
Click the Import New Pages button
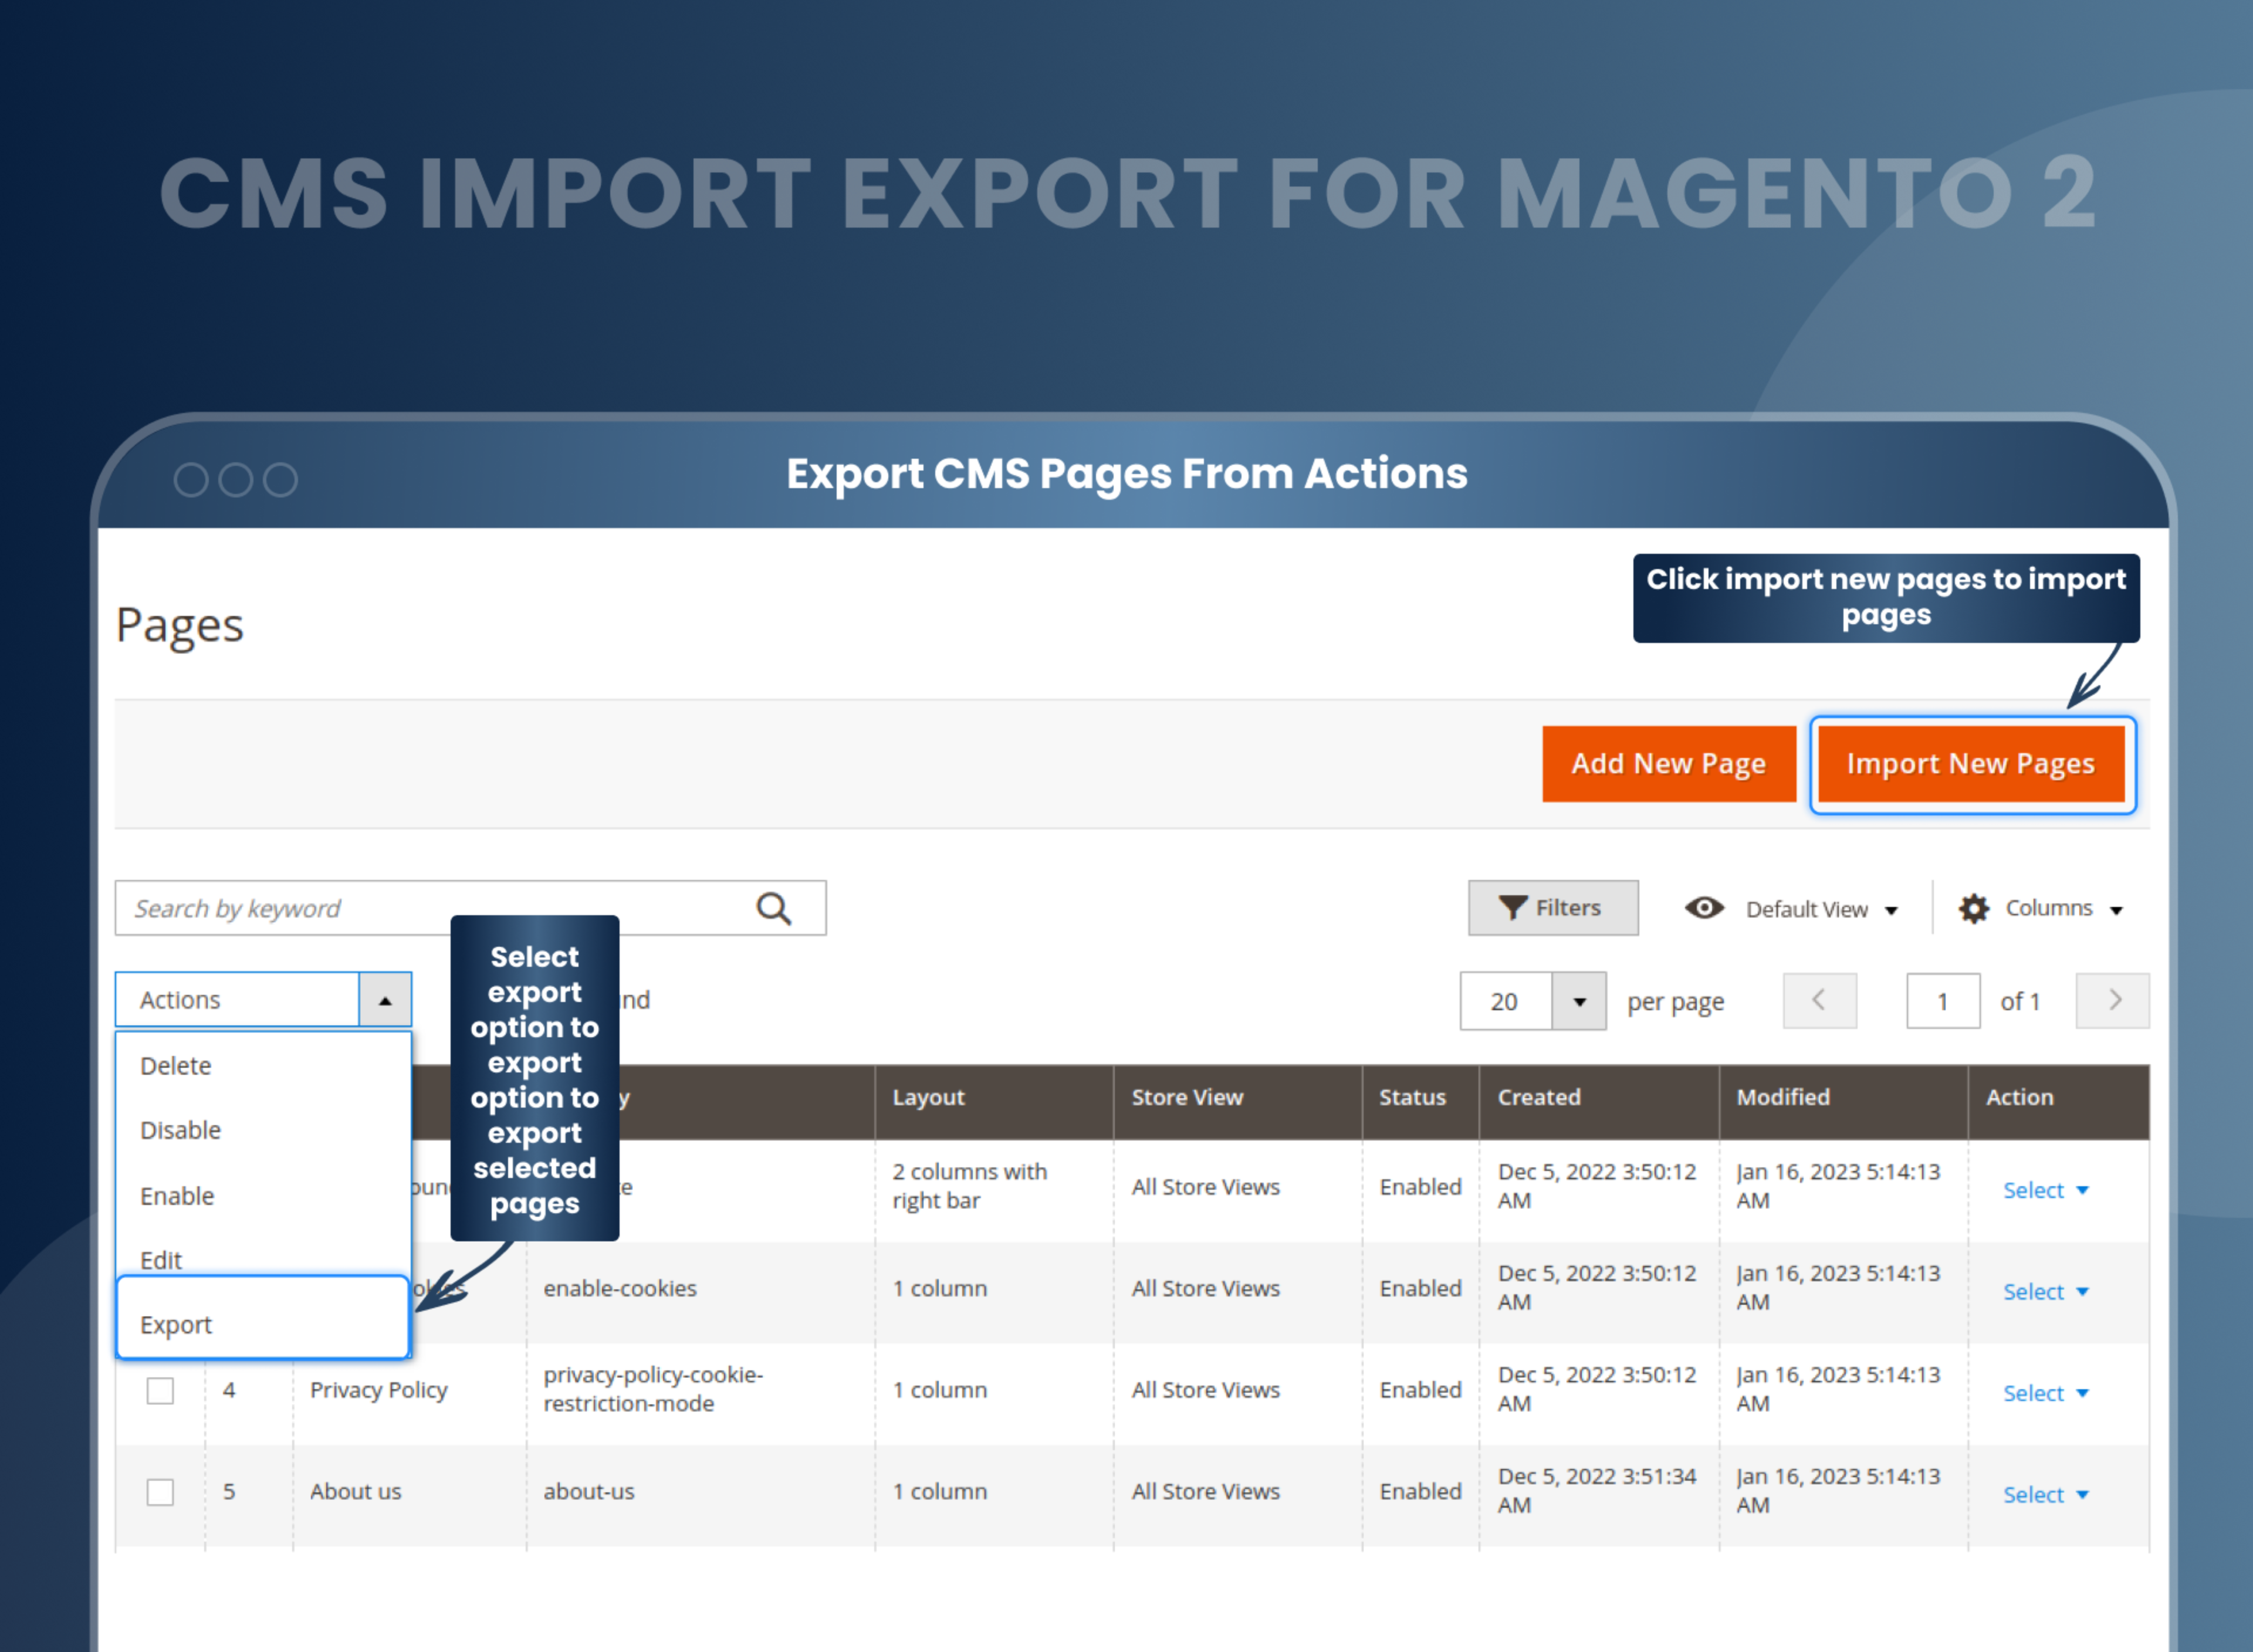(1971, 763)
